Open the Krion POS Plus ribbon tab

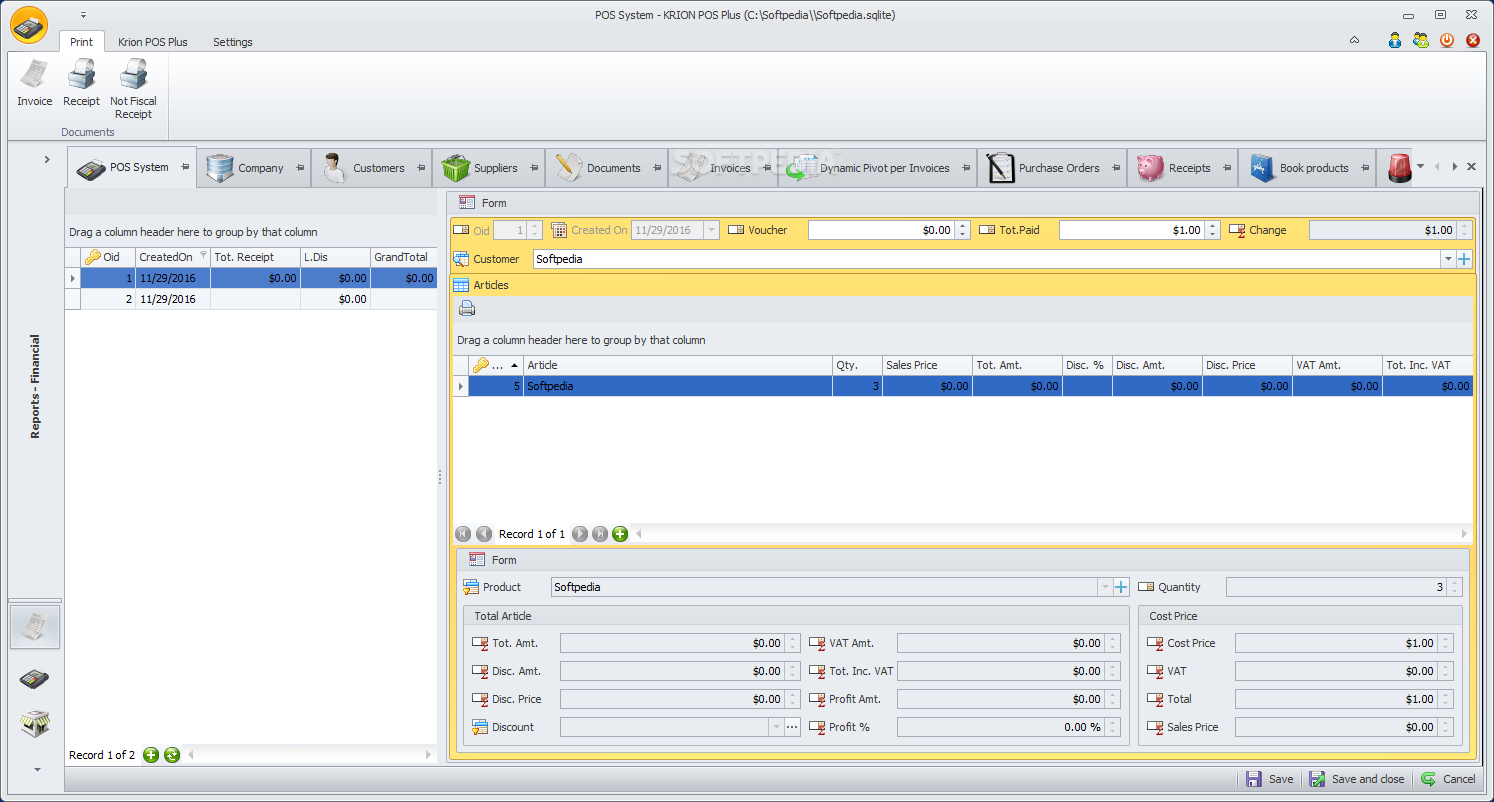tap(153, 42)
